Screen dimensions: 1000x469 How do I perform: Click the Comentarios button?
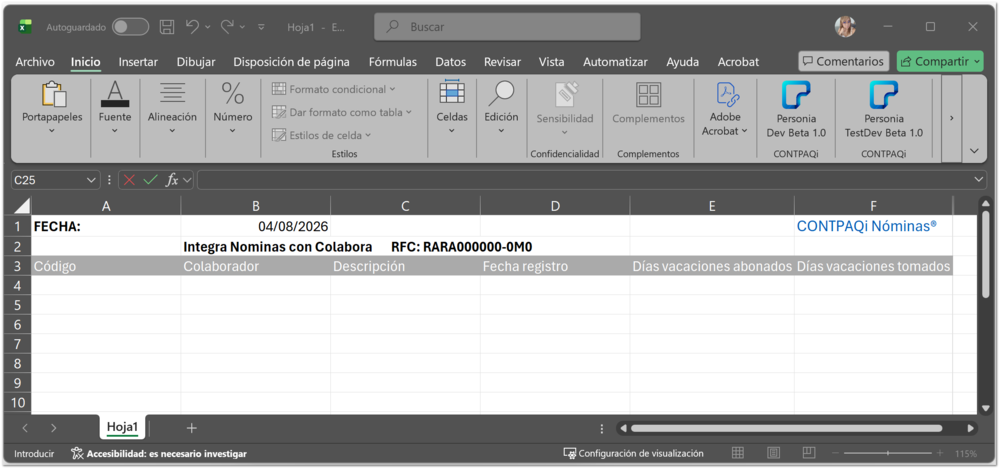[843, 61]
